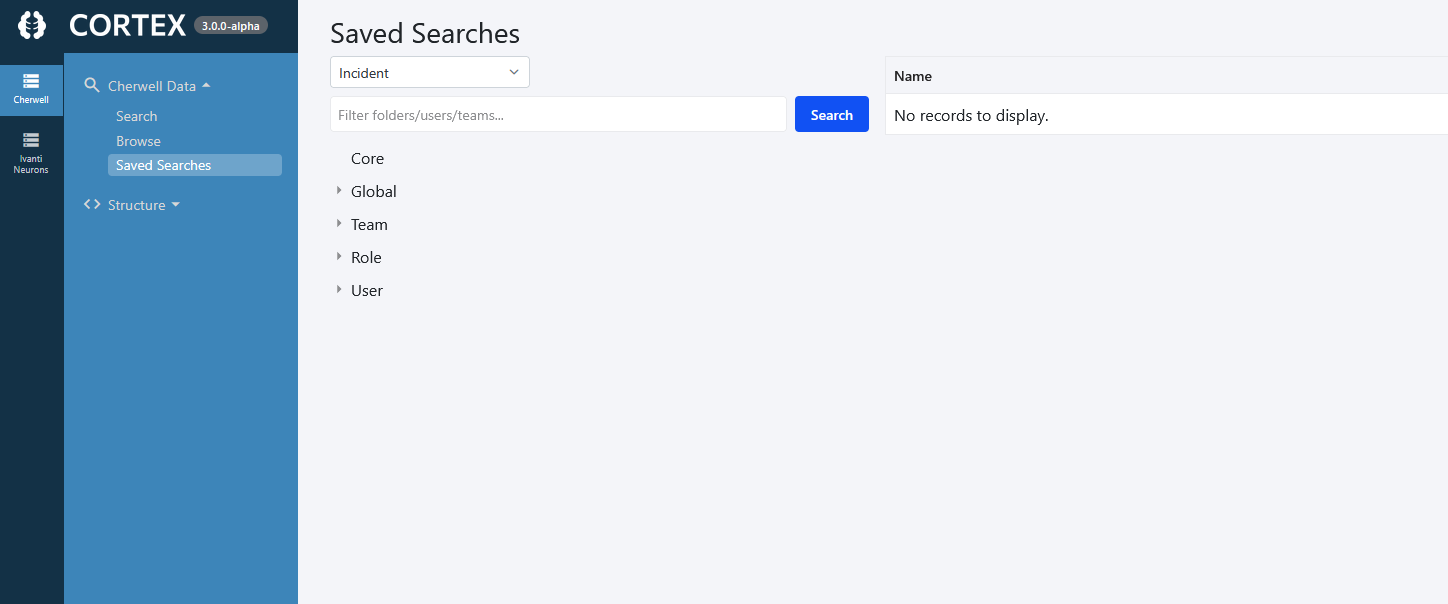The height and width of the screenshot is (604, 1448).
Task: Expand the User node
Action: pyautogui.click(x=340, y=290)
